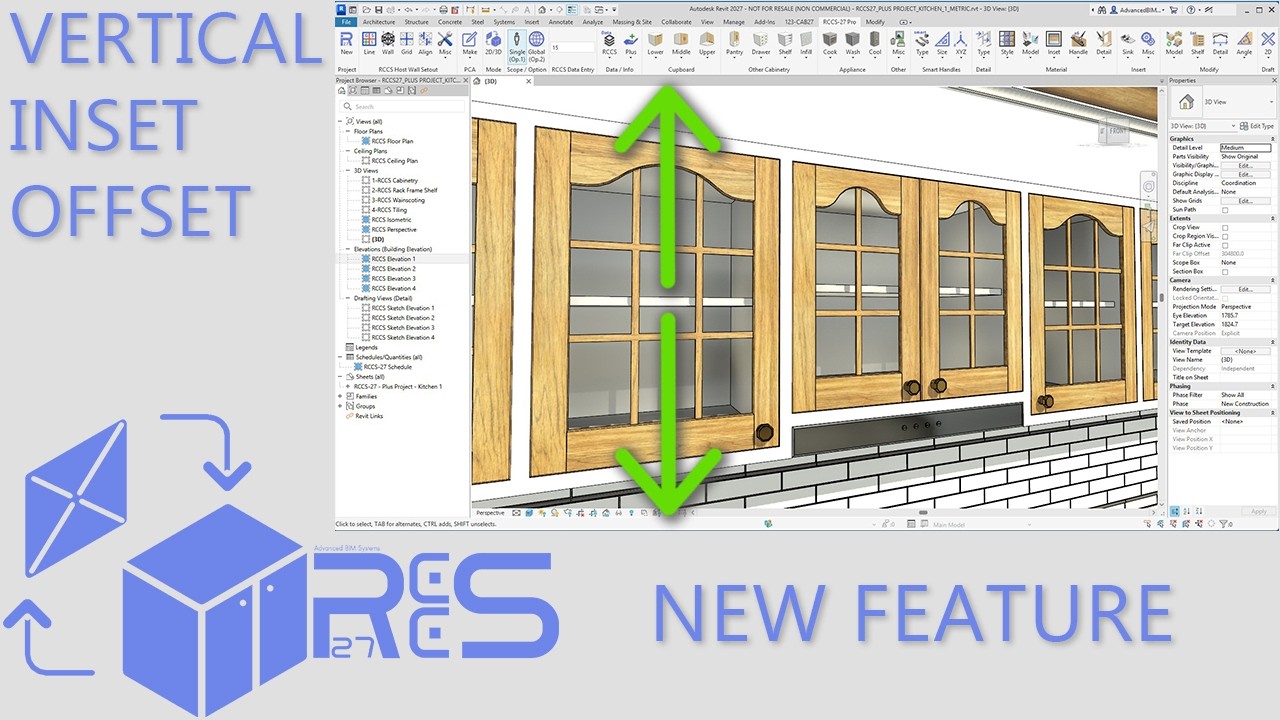Click the Plus data info icon

pos(631,43)
